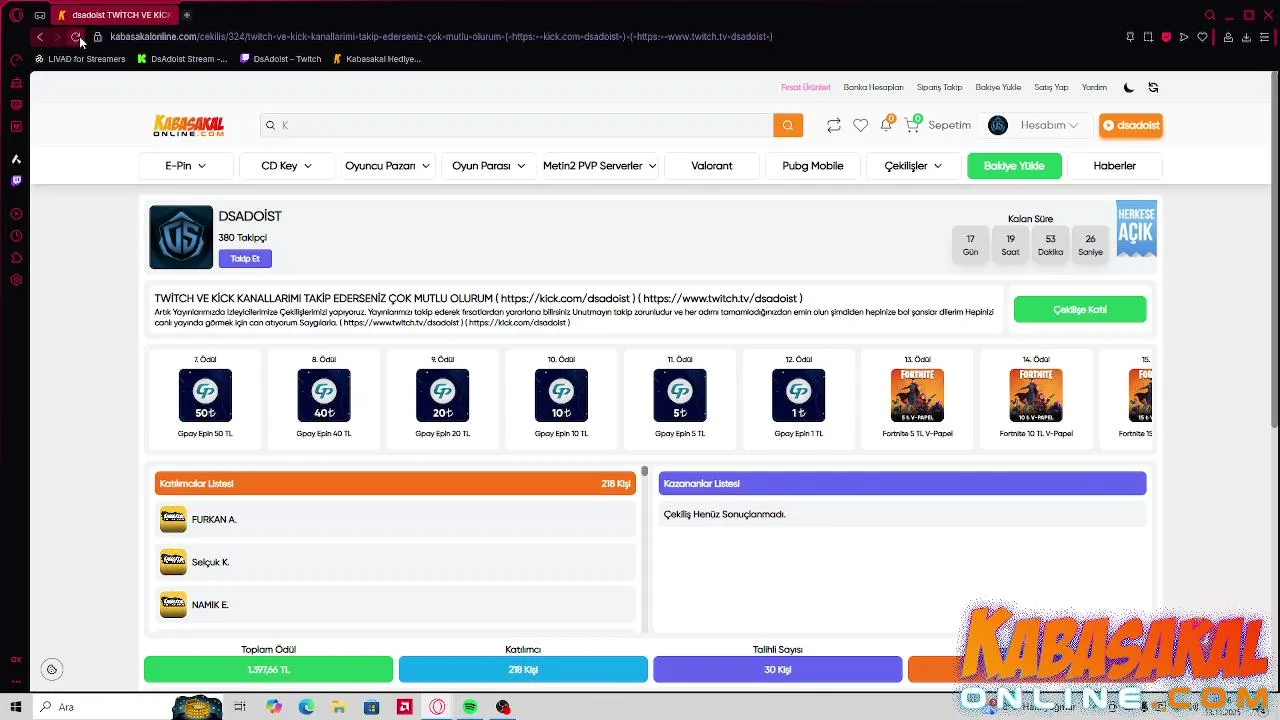Screen dimensions: 1280x720
Task: Open Windows Start button
Action: pyautogui.click(x=16, y=707)
